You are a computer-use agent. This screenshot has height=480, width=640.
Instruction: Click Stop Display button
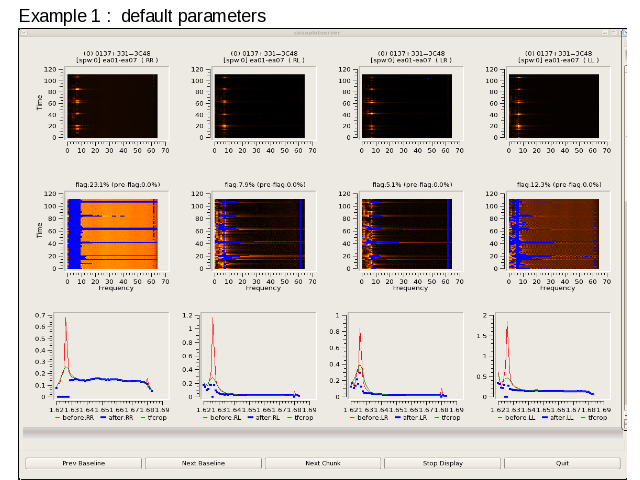tap(442, 463)
